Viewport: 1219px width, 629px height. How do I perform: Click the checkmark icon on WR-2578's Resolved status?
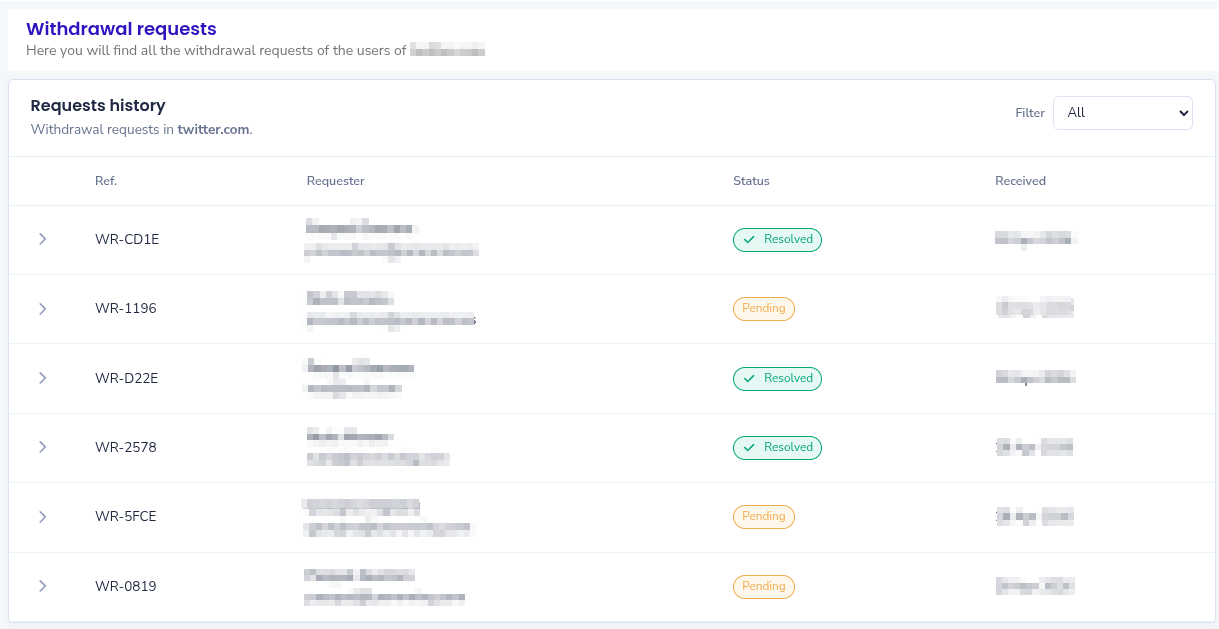(x=748, y=447)
